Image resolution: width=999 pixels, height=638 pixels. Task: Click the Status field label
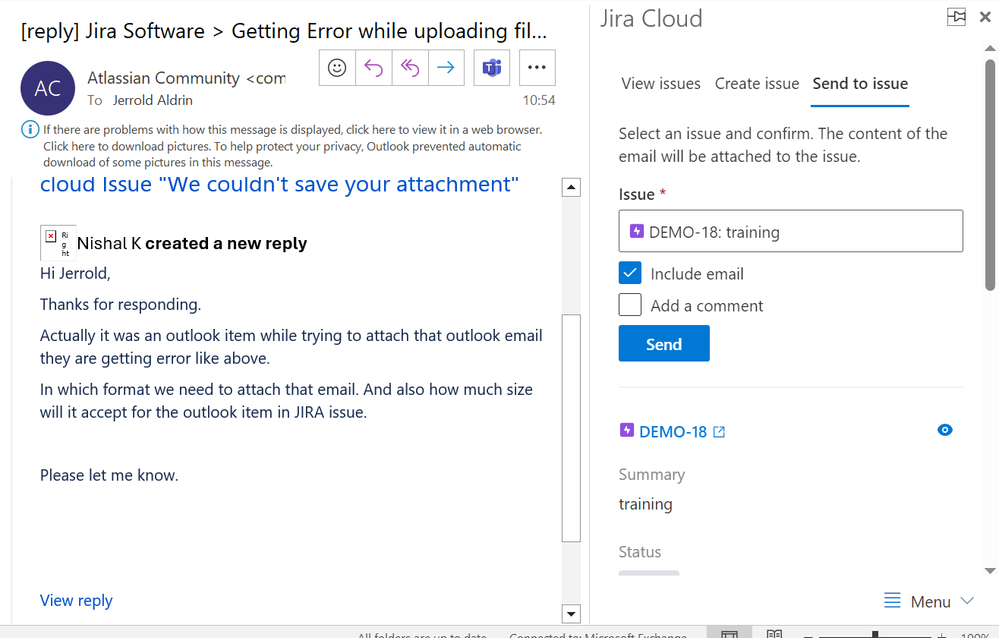640,552
